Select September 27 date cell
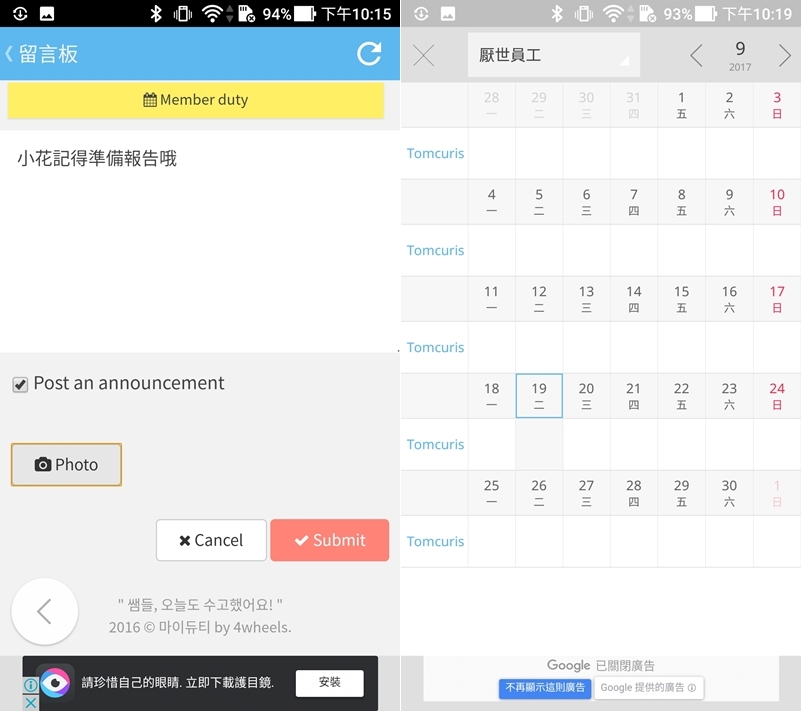The image size is (801, 711). pos(586,492)
